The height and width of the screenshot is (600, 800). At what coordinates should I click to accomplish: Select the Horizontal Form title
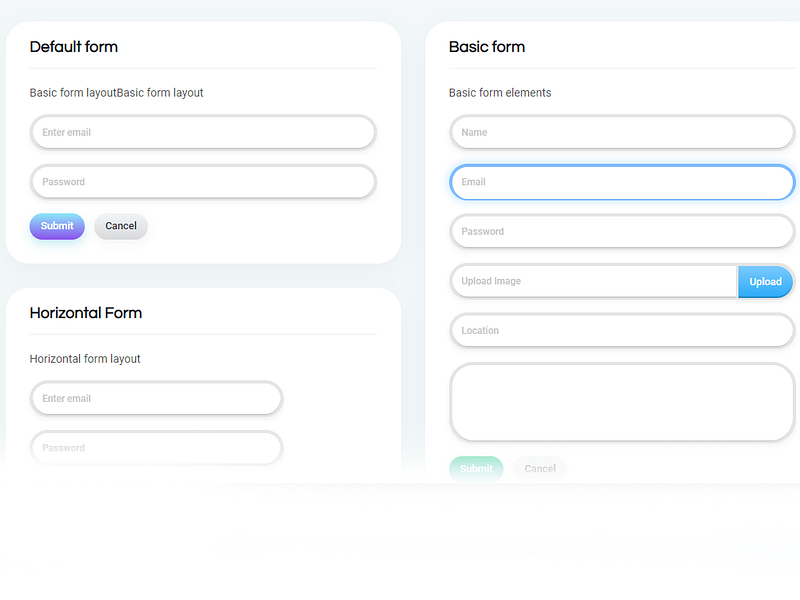[x=86, y=312]
